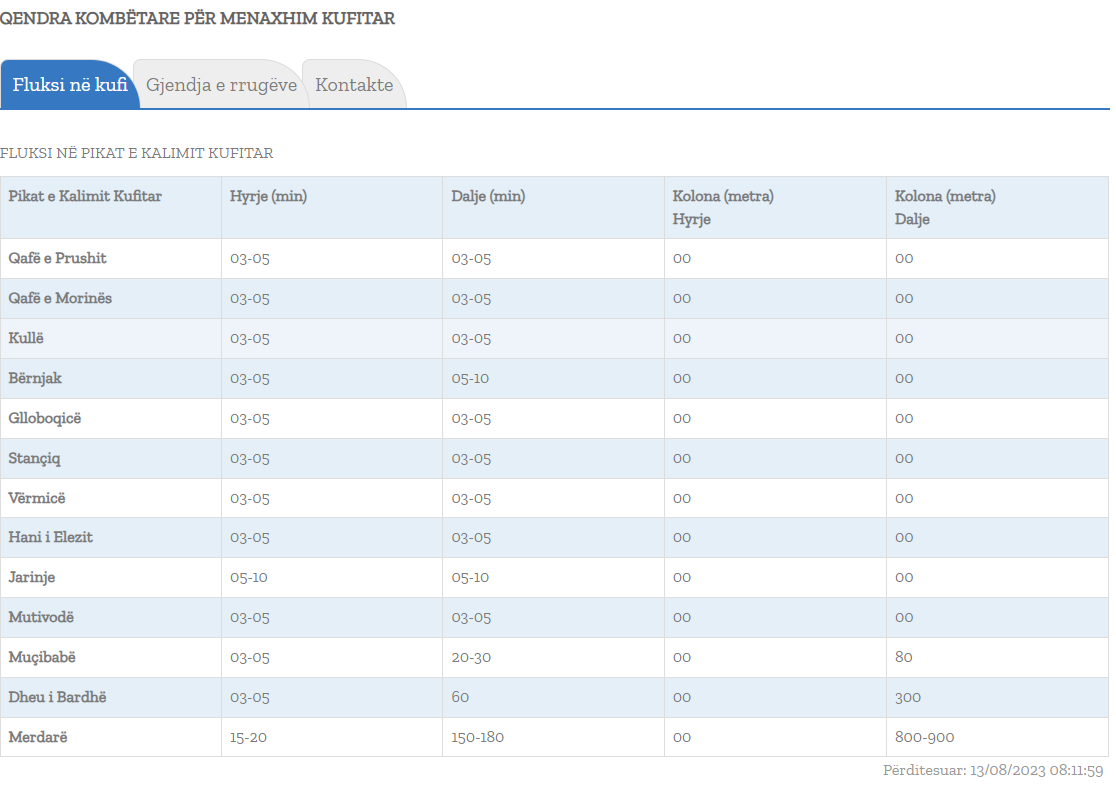The height and width of the screenshot is (795, 1116).
Task: Click Bërnjak exit time cell 05-10
Action: [x=470, y=378]
